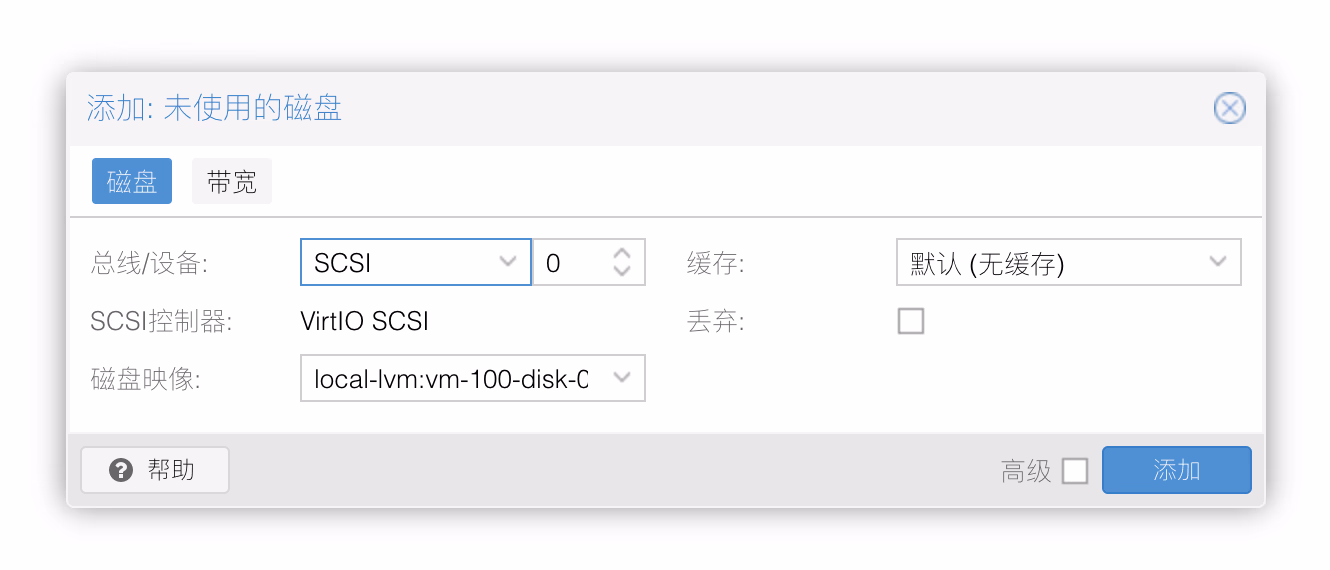1330x570 pixels.
Task: Click the 帮助 button label text
Action: 171,470
